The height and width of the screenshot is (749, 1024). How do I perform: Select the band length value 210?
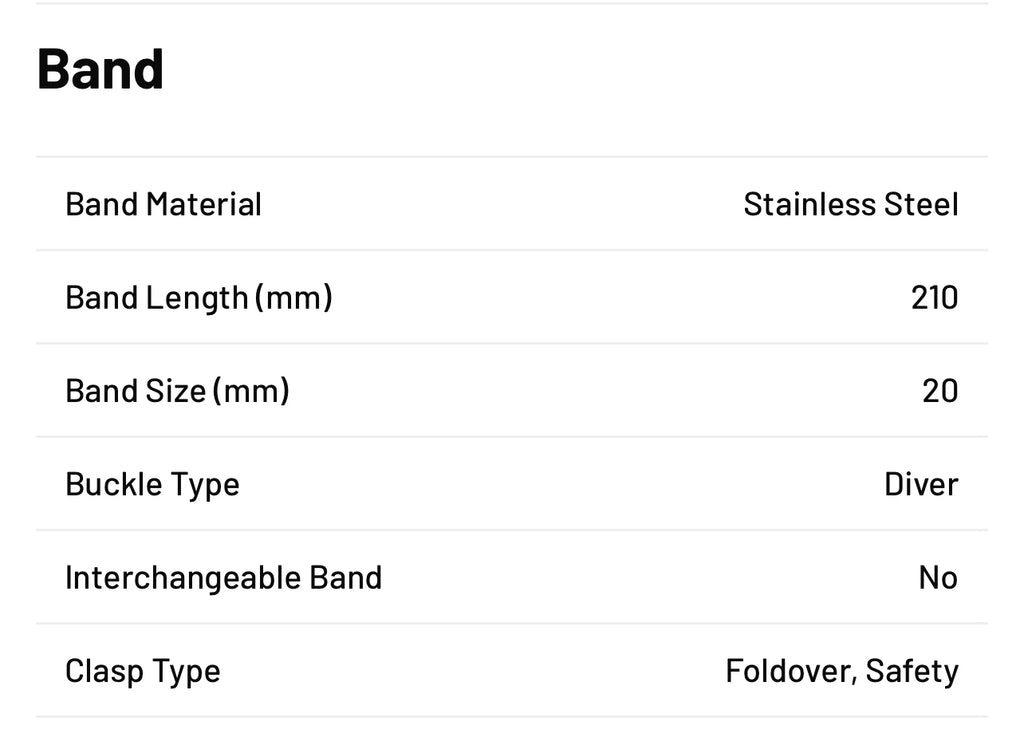(934, 297)
